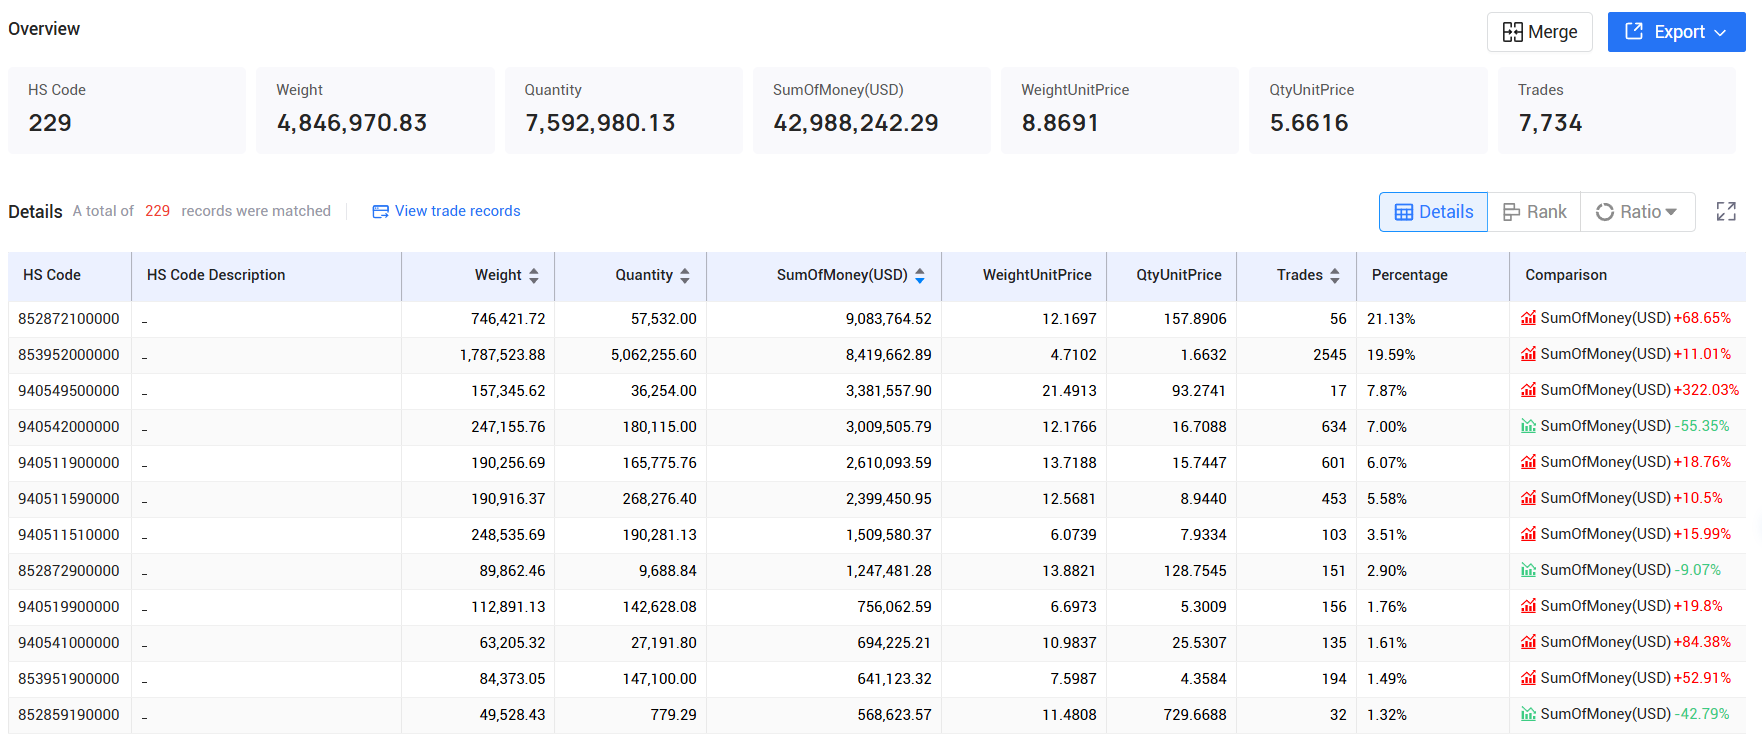
Task: Click the -55.35% comparison value
Action: pos(1702,426)
